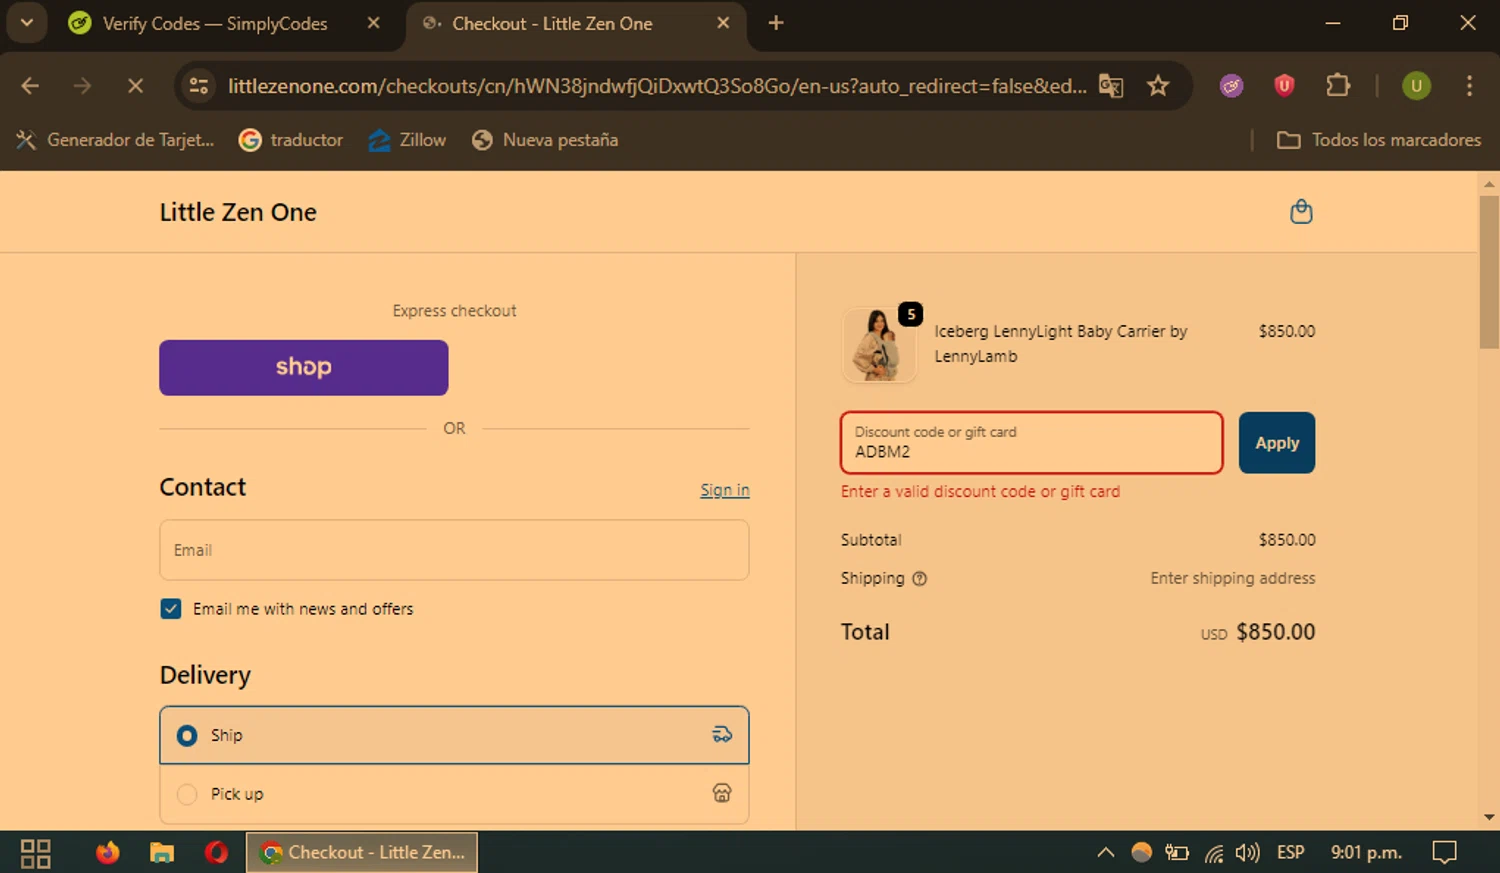Open Chrome three-dot menu

[1469, 86]
